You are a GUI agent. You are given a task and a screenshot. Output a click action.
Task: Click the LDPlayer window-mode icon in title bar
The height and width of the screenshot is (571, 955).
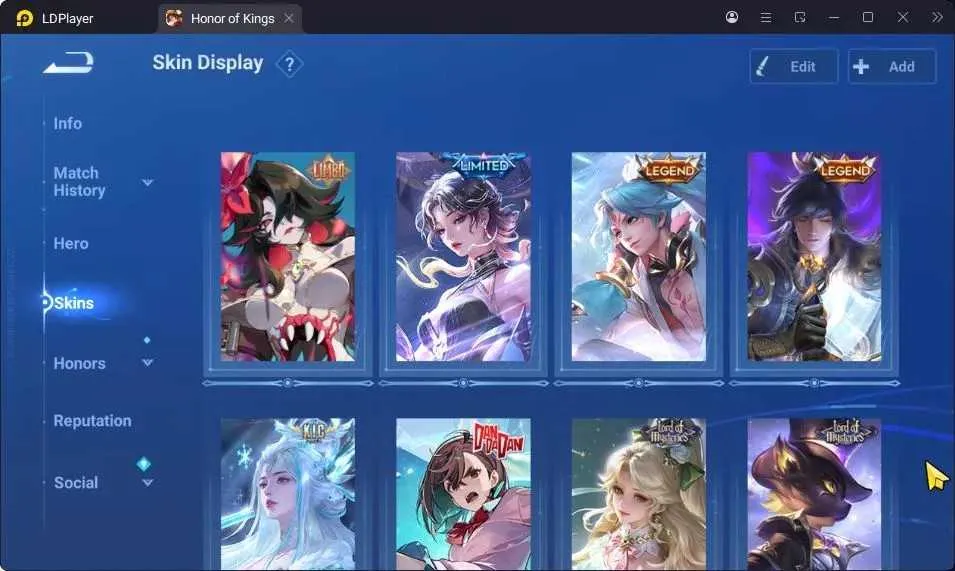pos(800,17)
